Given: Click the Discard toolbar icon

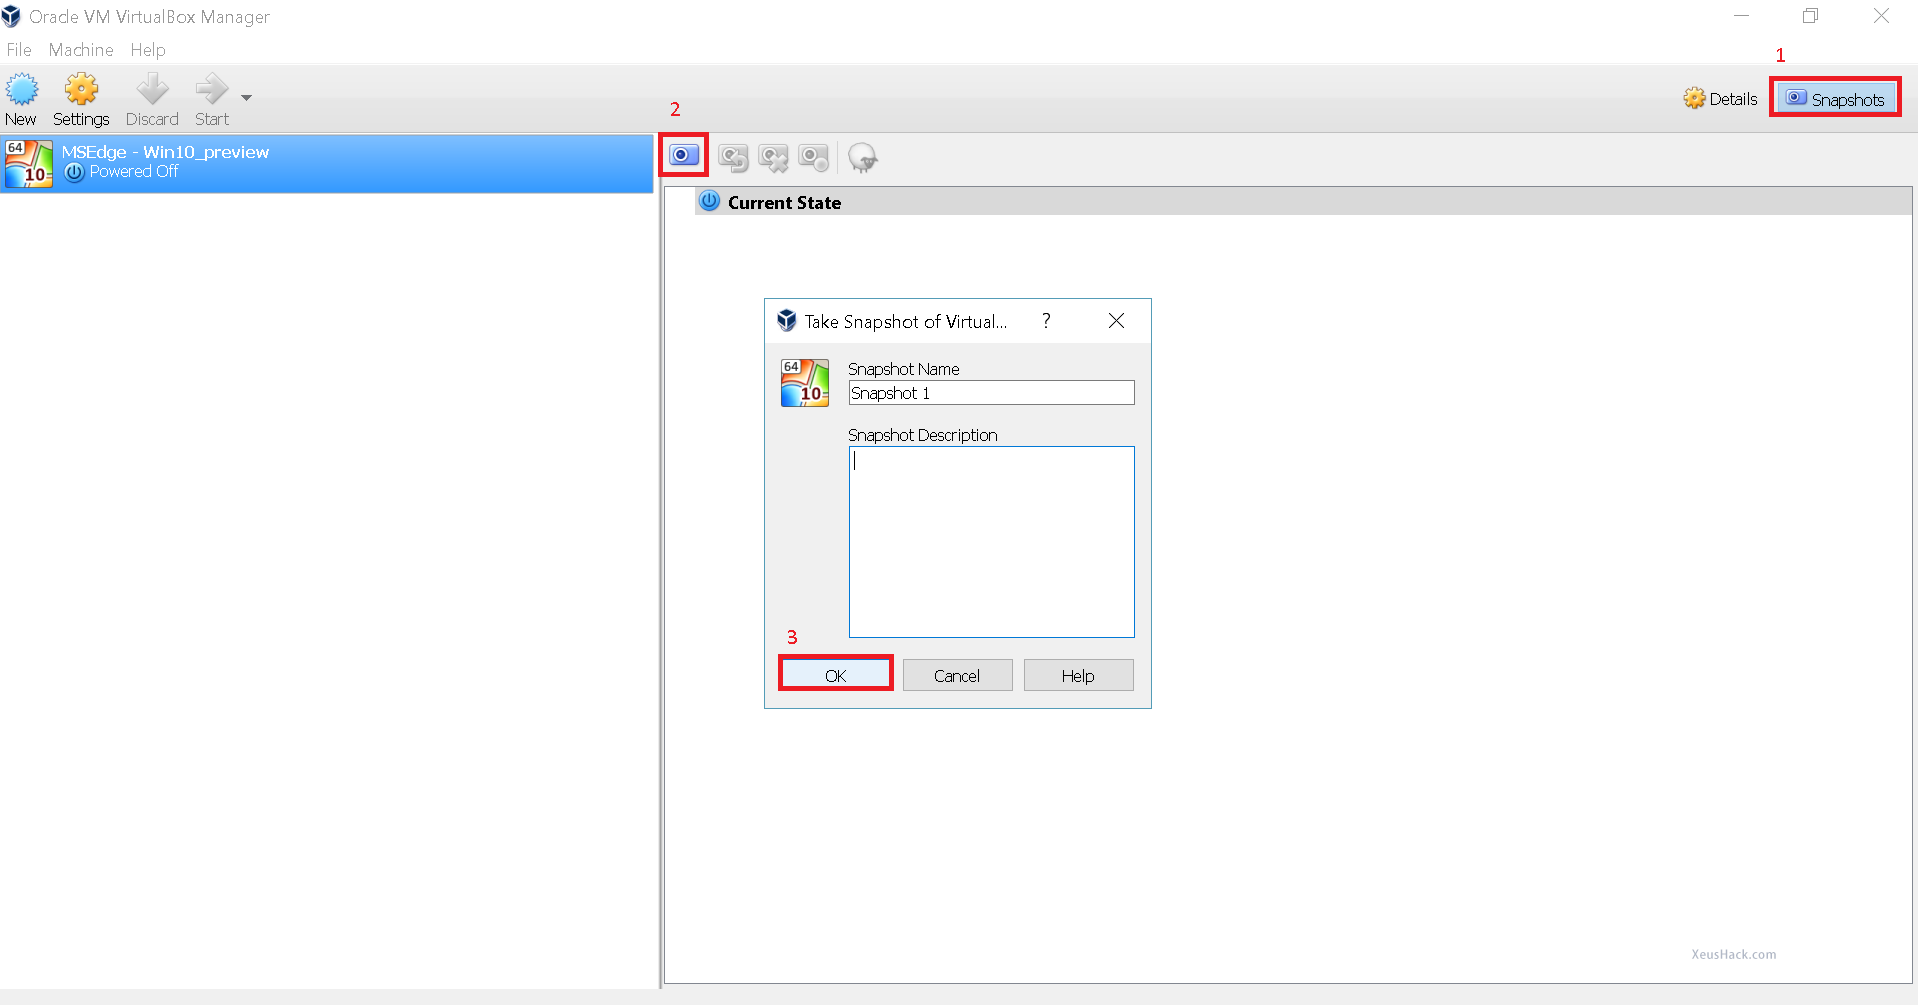Looking at the screenshot, I should pyautogui.click(x=152, y=89).
